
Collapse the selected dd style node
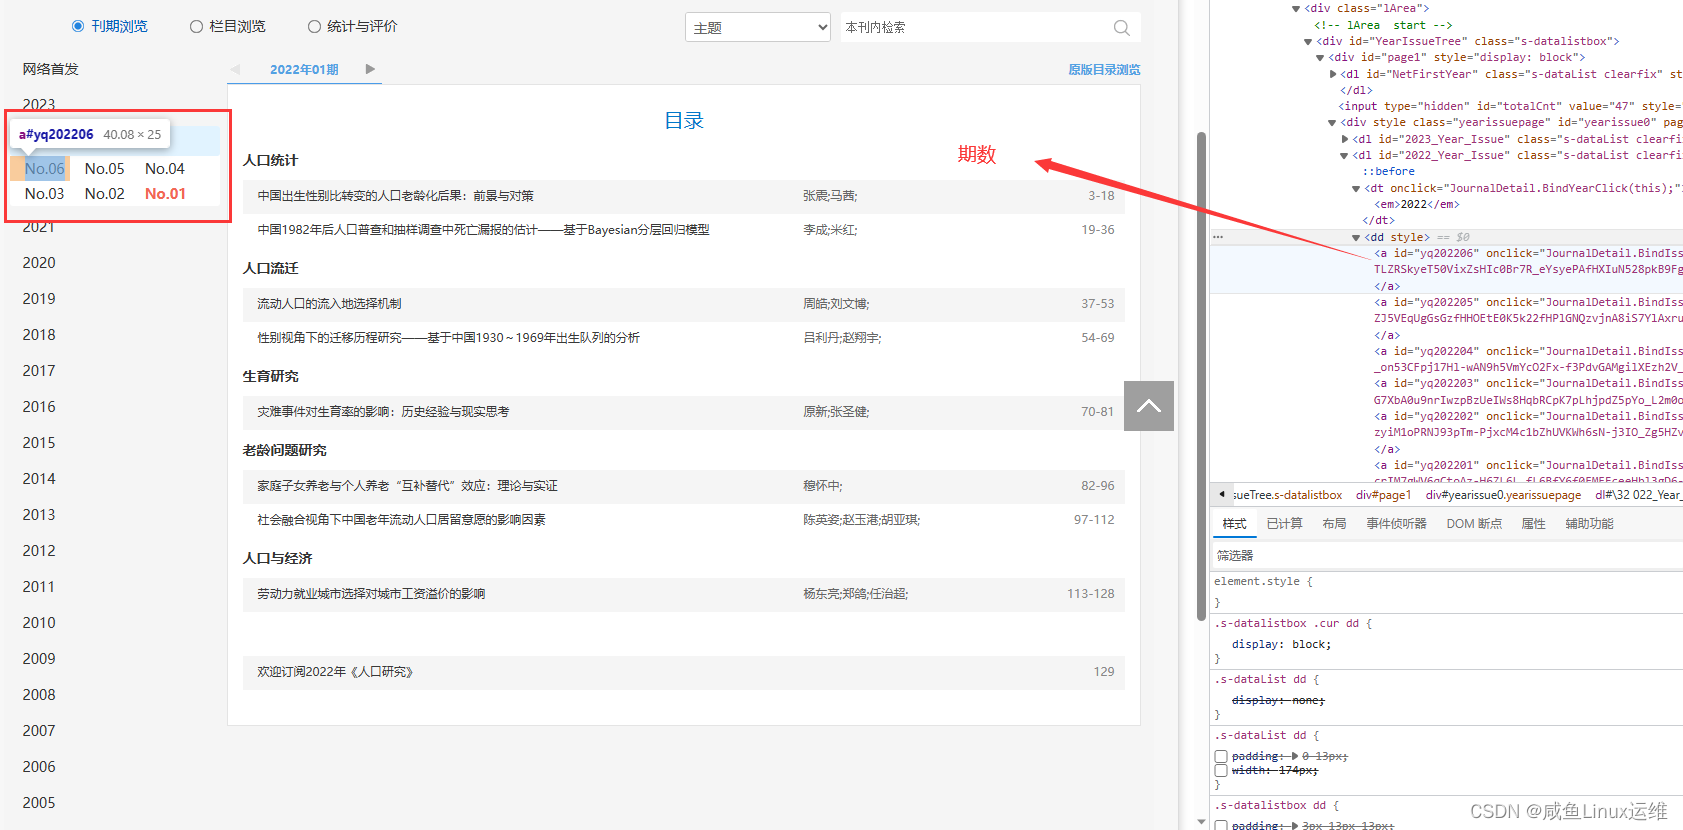pos(1356,237)
